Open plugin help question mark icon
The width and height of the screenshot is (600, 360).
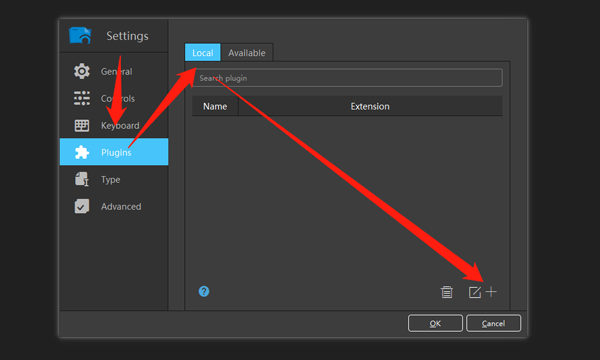point(204,292)
